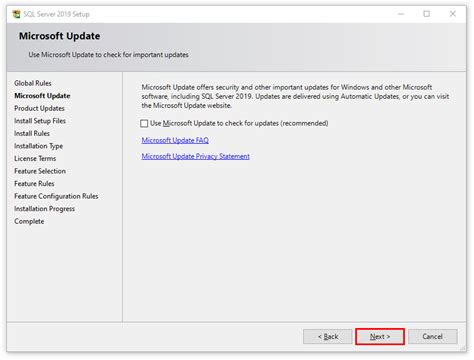Click the 'Use Microsoft Update to check for important updates' subtitle
This screenshot has height=360, width=474.
(x=108, y=55)
